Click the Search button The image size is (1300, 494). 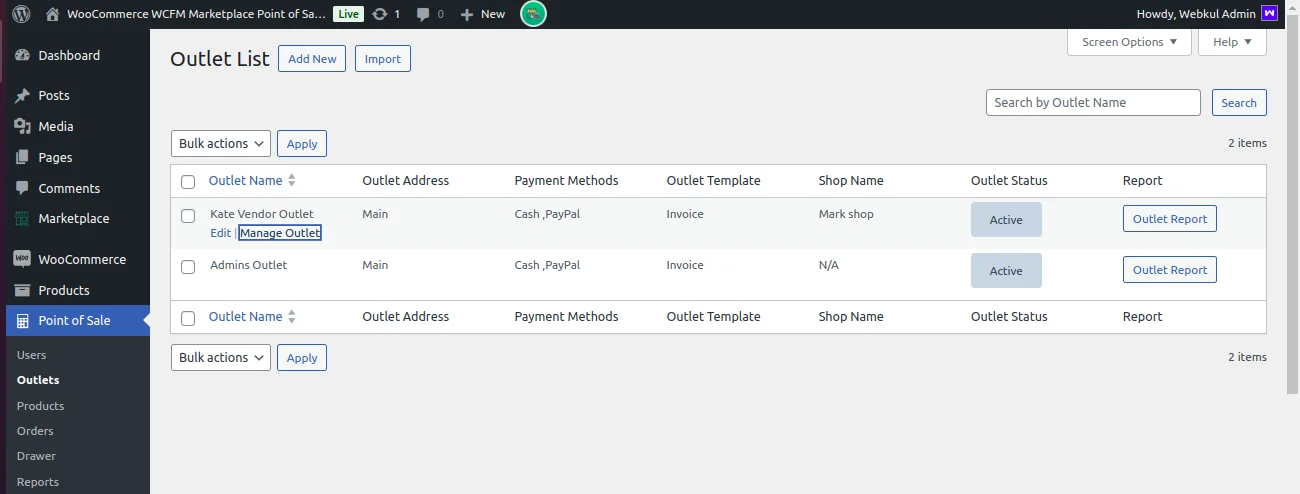[1239, 103]
